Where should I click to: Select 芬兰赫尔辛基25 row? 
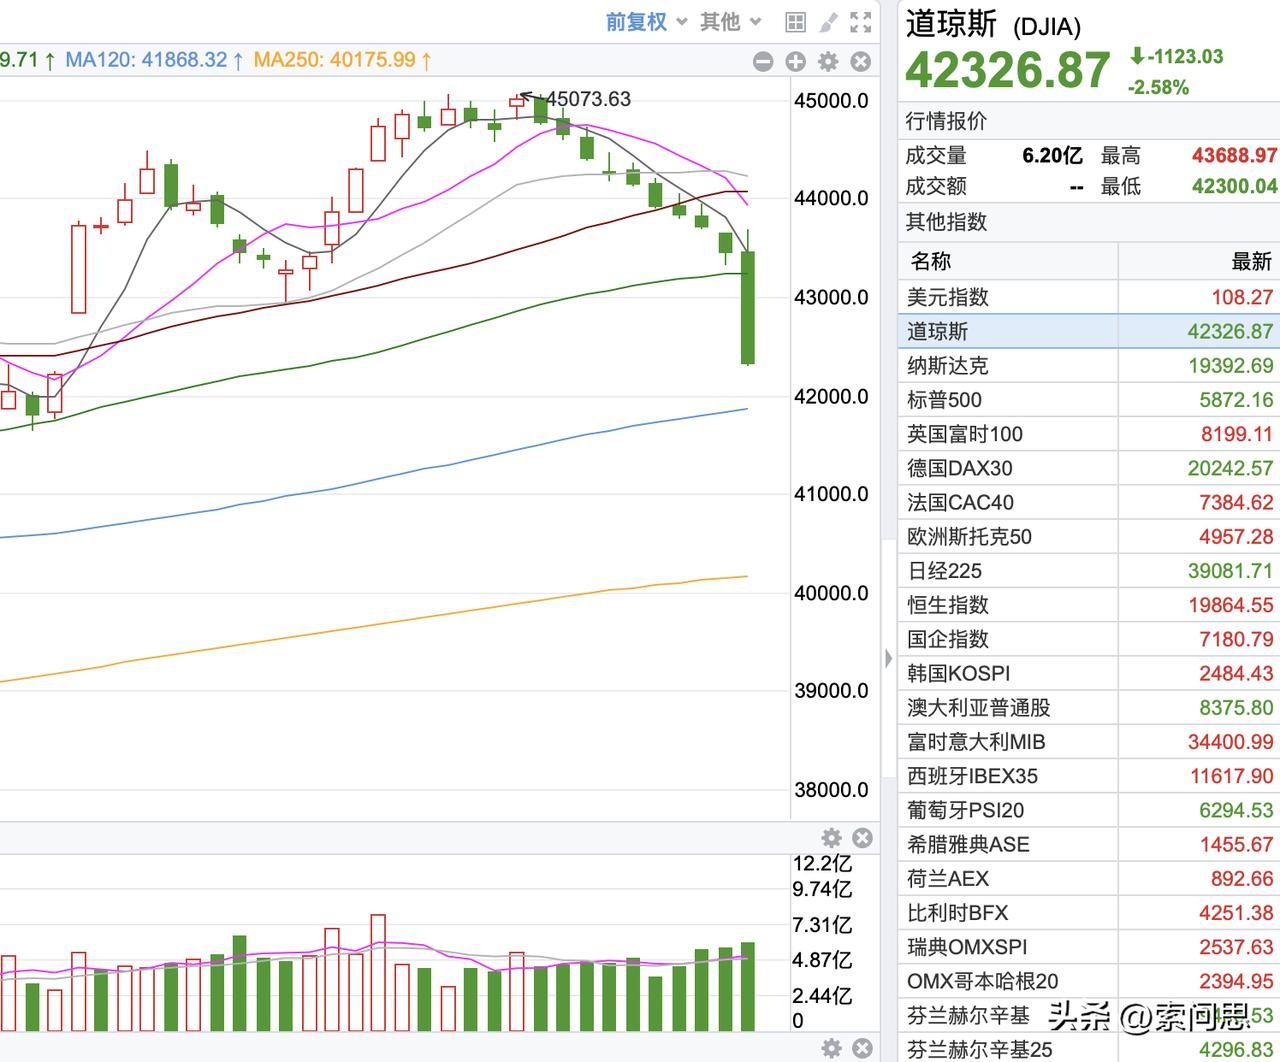click(x=1089, y=1049)
